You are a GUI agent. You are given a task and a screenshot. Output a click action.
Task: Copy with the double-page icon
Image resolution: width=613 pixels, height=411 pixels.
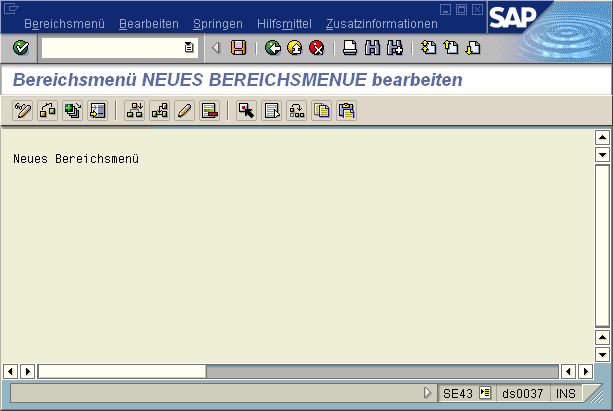[322, 111]
